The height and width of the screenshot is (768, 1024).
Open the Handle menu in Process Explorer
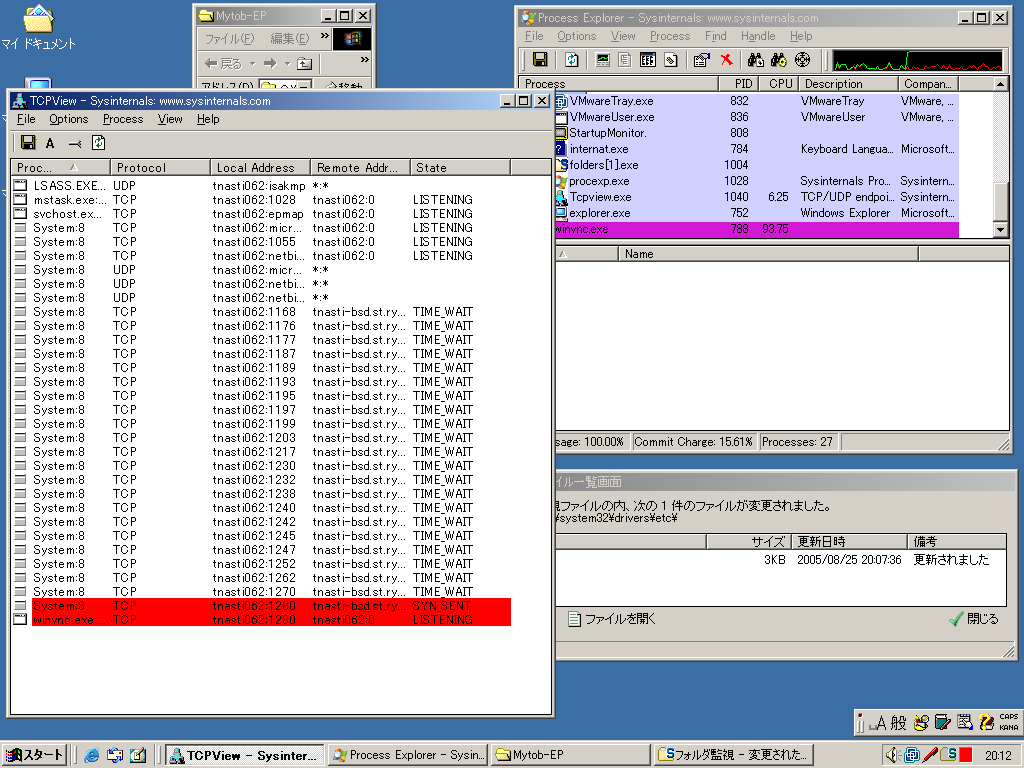(757, 36)
